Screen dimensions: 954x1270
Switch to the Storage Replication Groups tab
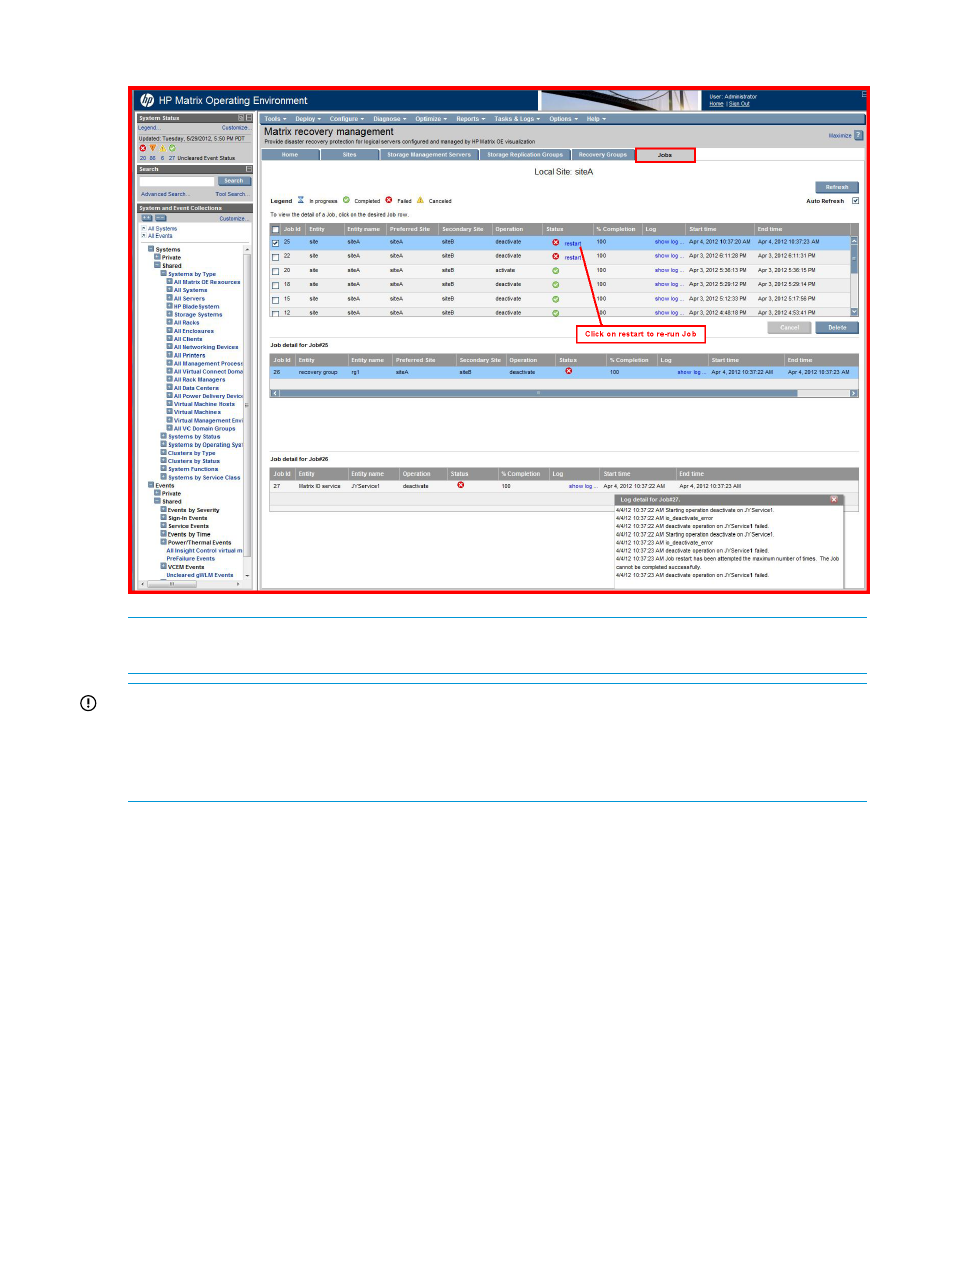[525, 155]
